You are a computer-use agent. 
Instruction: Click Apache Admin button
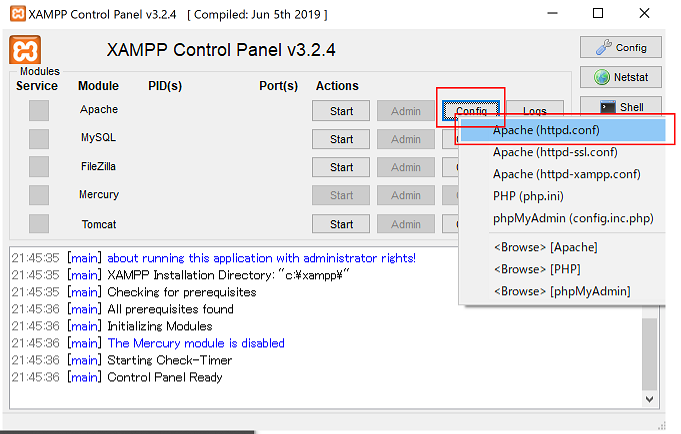tap(406, 111)
